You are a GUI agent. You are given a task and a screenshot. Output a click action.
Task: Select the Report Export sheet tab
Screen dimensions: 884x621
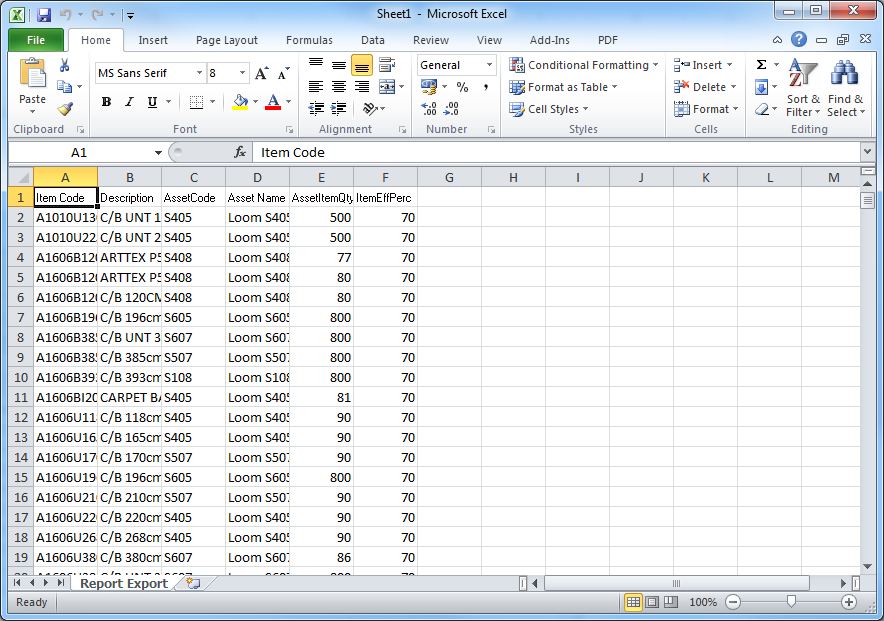124,583
